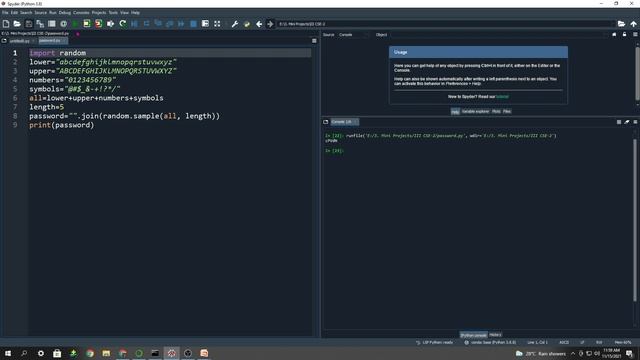
Task: Create a new file from the toolbar
Action: (6, 24)
